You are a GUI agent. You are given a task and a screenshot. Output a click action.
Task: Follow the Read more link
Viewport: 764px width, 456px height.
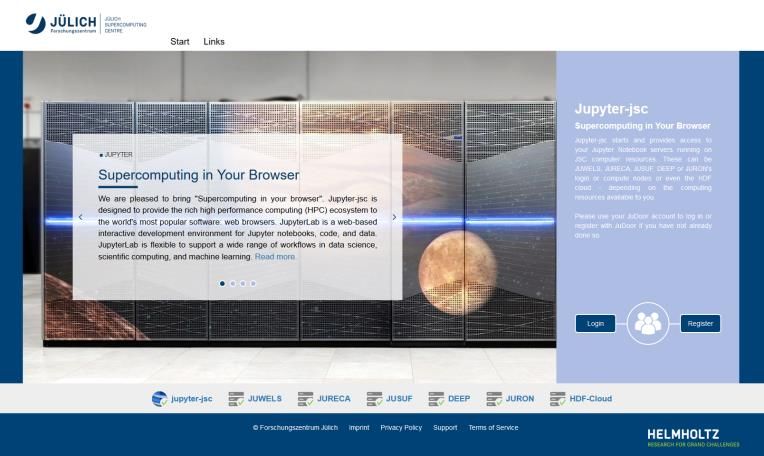click(x=275, y=256)
